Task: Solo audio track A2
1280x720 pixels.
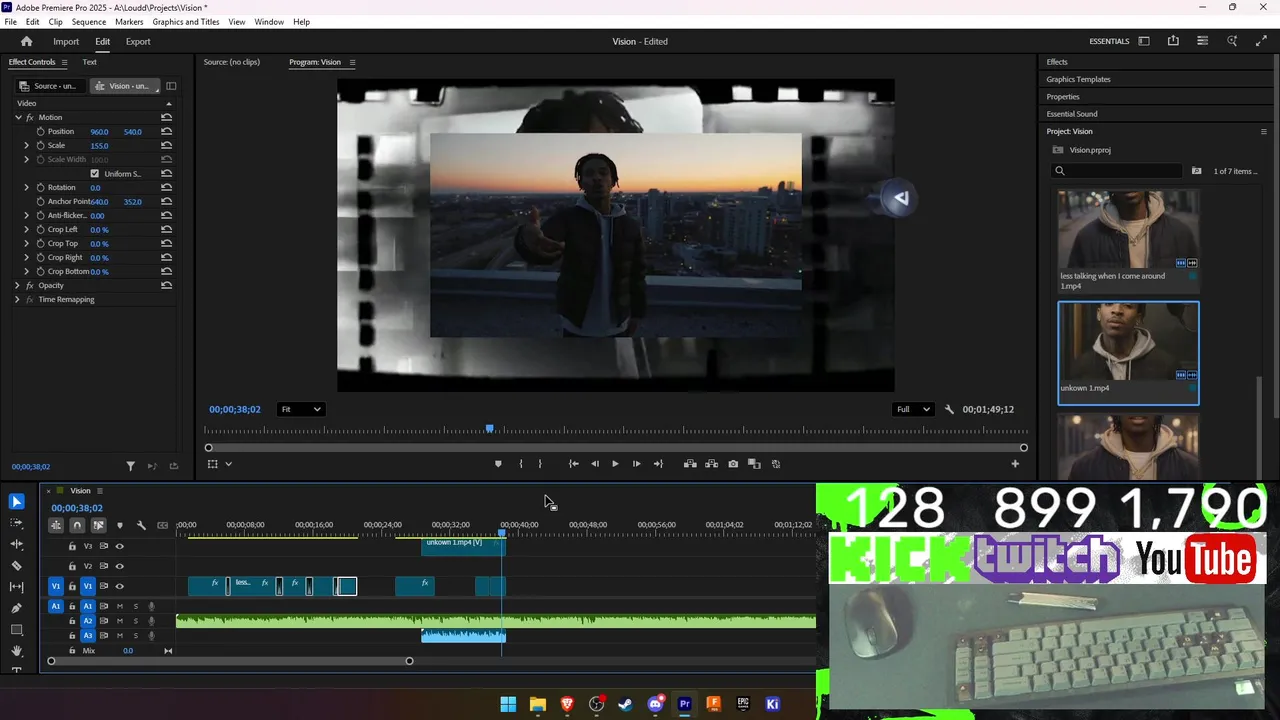Action: 136,621
